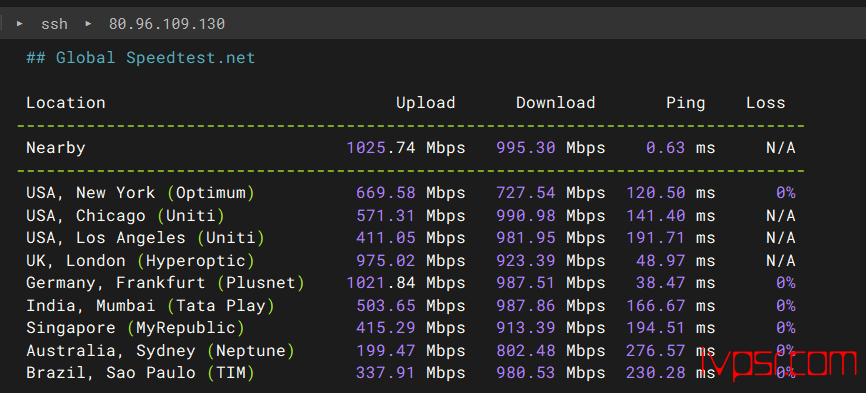The height and width of the screenshot is (393, 866).
Task: Click New York upload 669.58
Action: (x=386, y=193)
